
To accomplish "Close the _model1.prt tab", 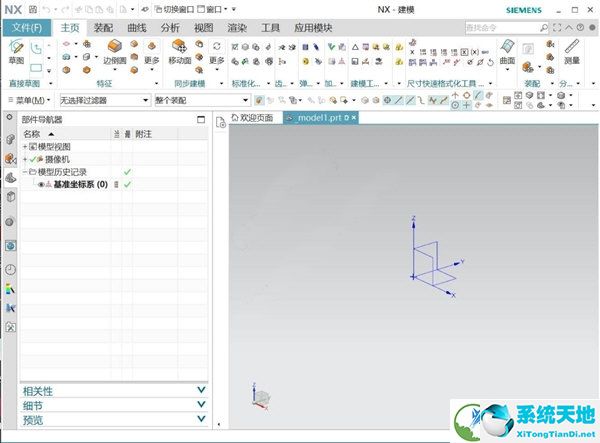I will point(354,118).
